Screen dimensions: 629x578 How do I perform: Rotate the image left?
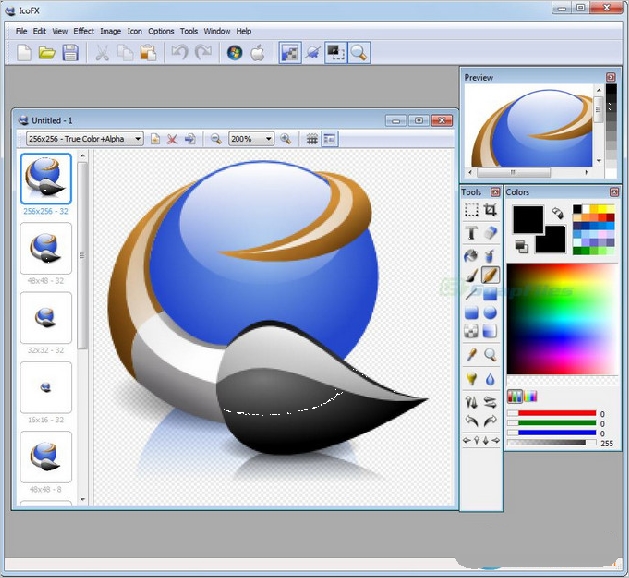(471, 421)
